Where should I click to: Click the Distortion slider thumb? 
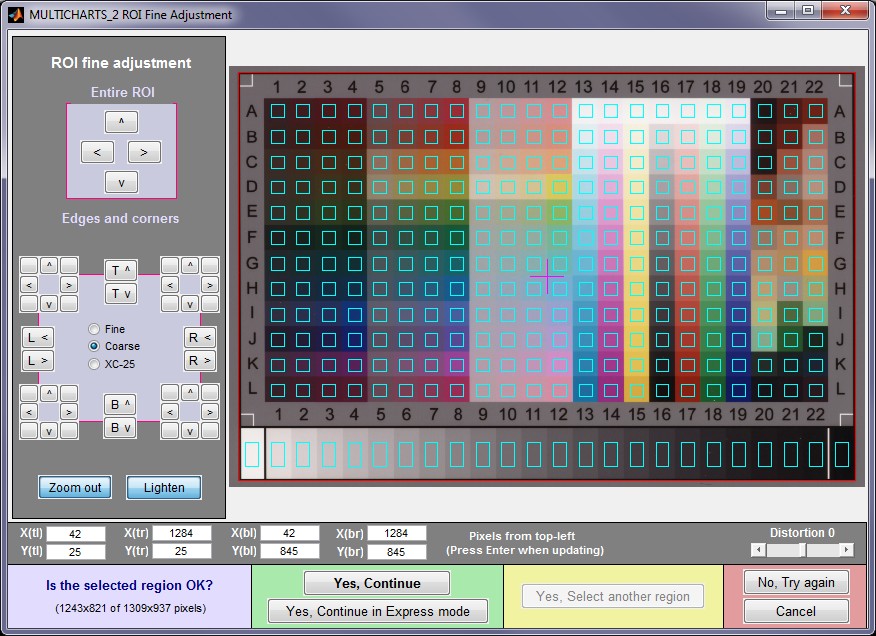[802, 550]
